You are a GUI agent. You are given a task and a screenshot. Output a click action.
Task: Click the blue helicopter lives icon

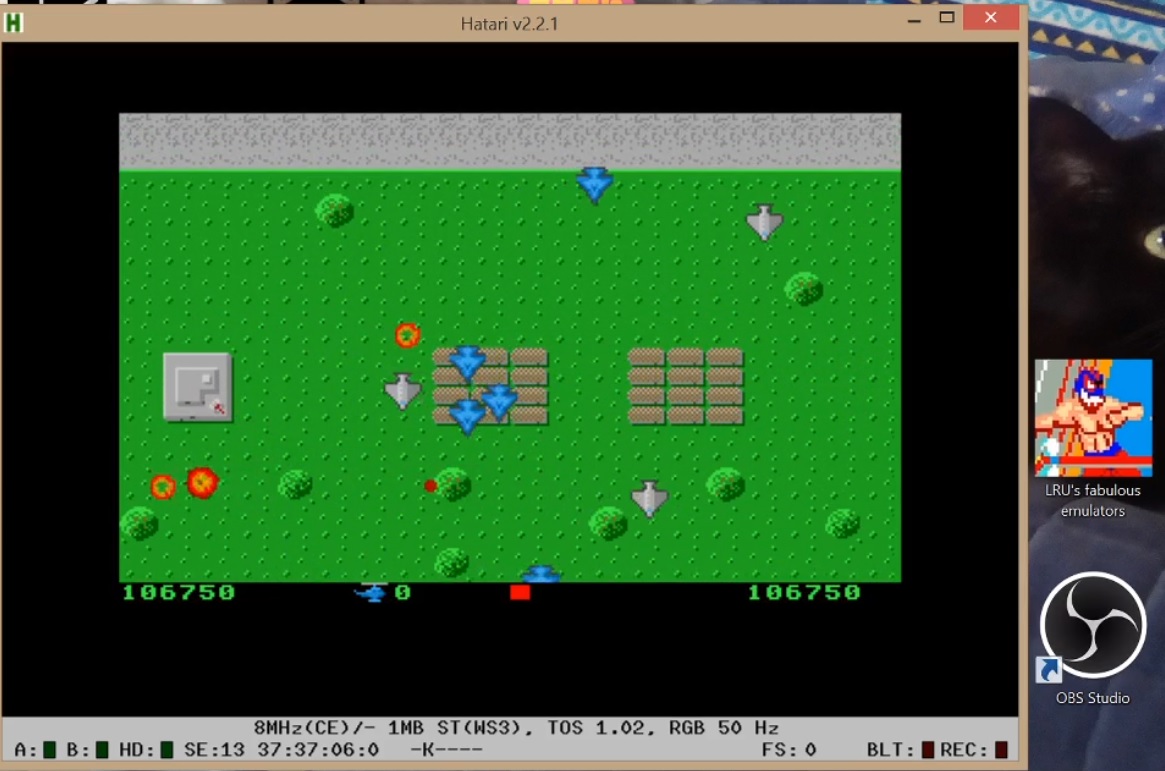click(371, 593)
